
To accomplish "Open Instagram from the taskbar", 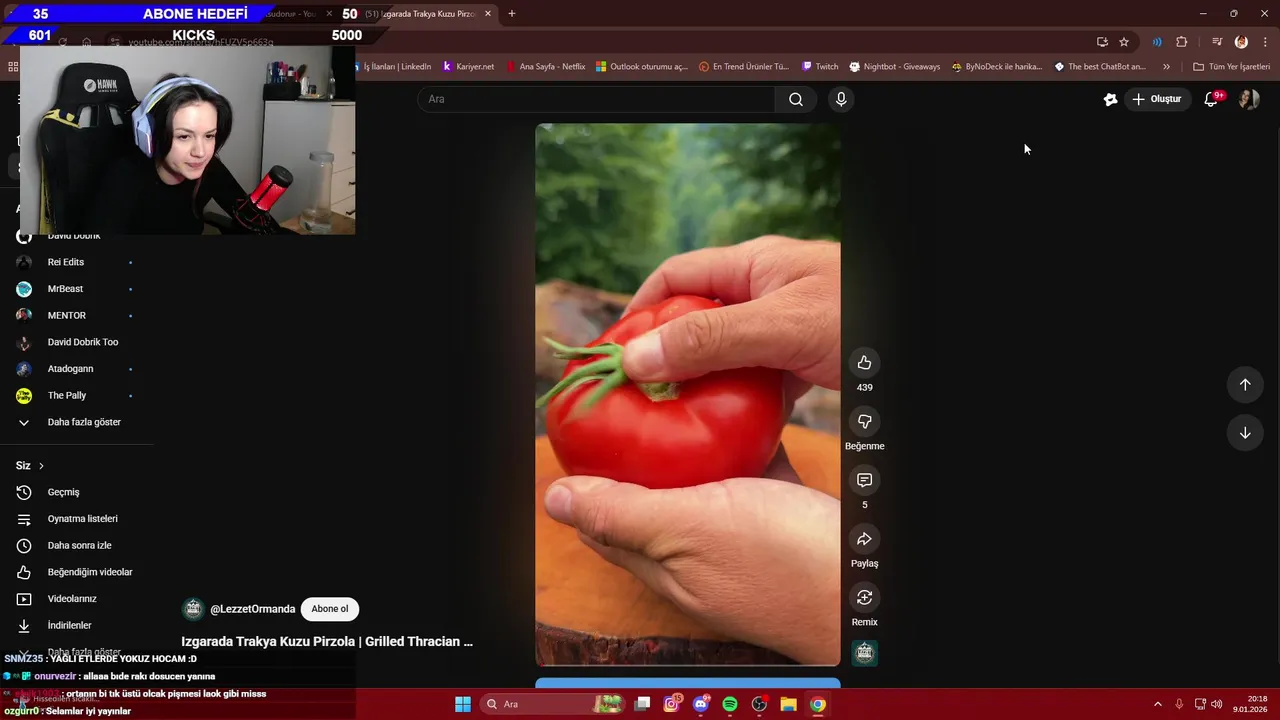I will (x=671, y=704).
